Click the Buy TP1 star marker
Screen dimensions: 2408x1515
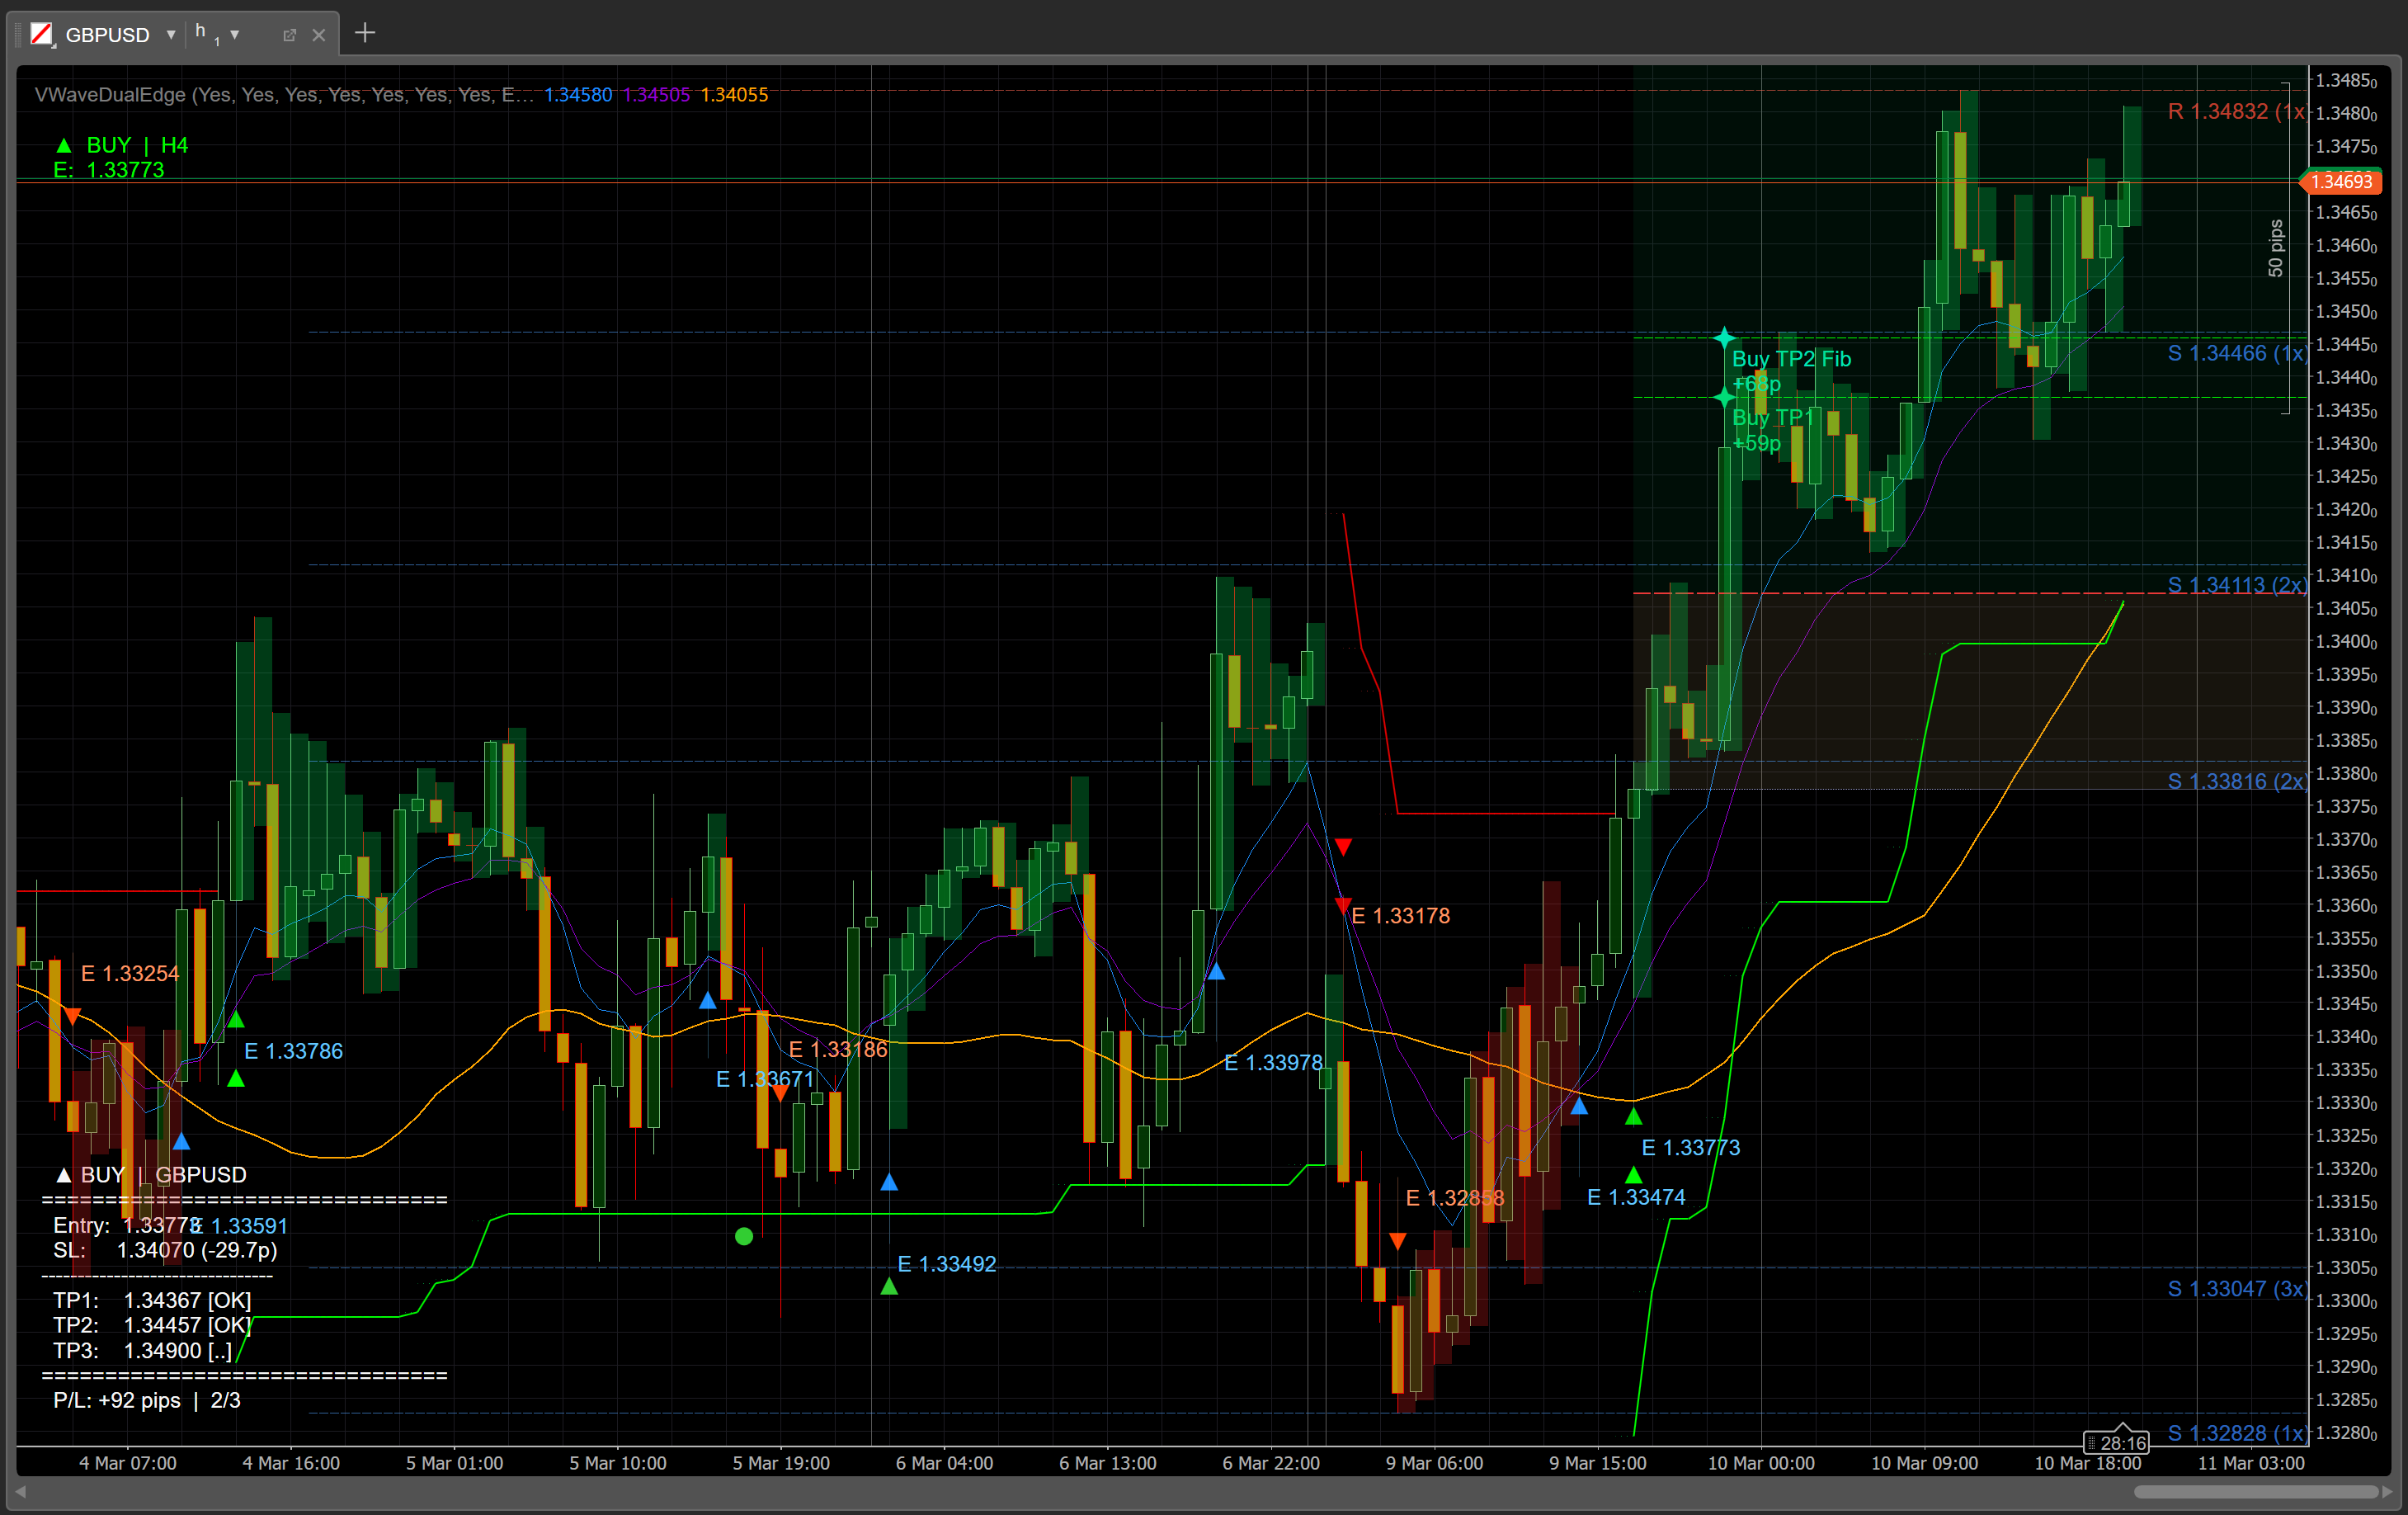tap(1724, 398)
